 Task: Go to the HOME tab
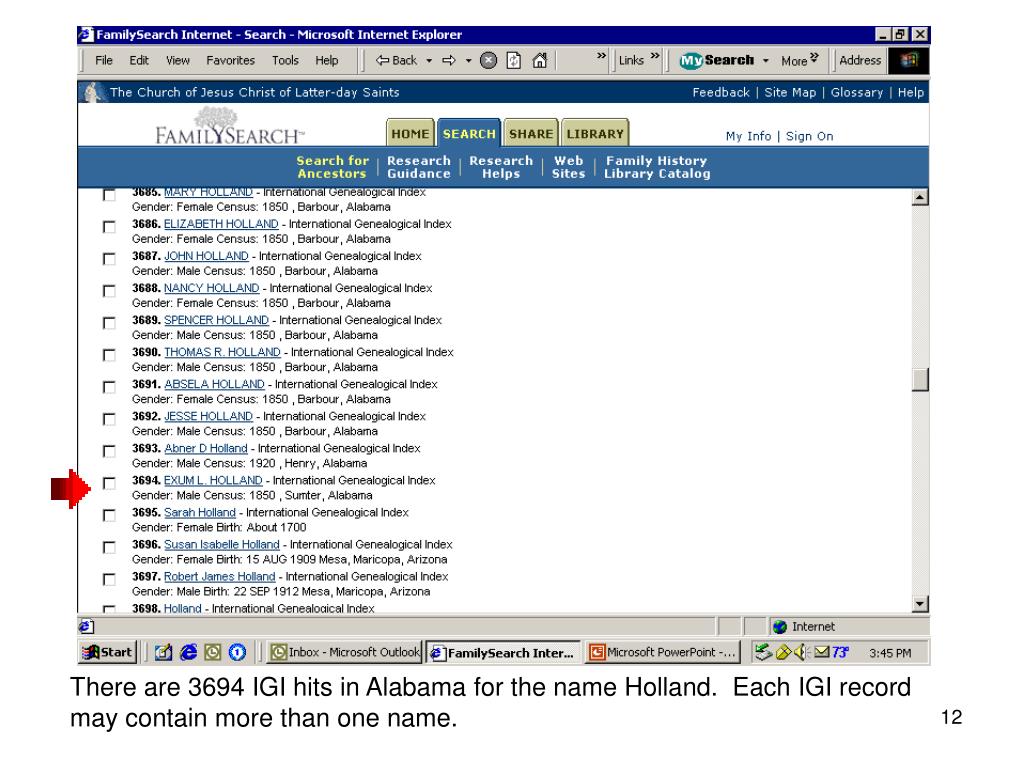click(x=410, y=133)
